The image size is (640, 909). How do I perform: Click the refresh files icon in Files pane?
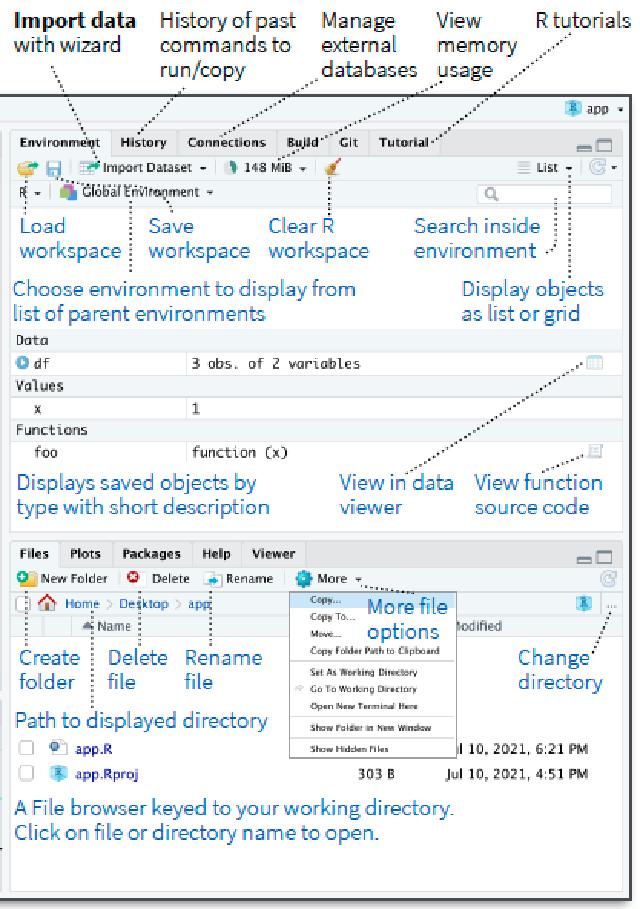pos(608,578)
